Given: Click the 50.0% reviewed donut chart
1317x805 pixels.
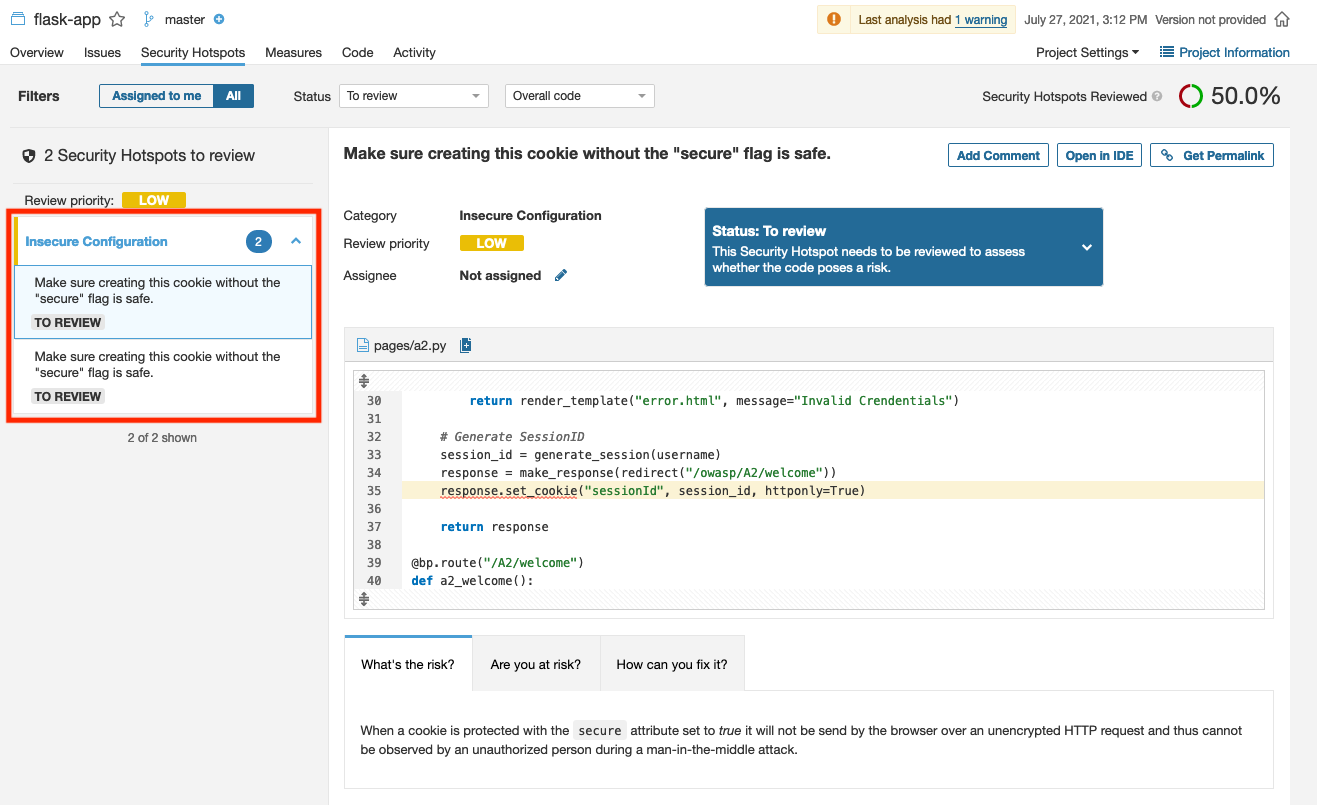Looking at the screenshot, I should click(1190, 96).
